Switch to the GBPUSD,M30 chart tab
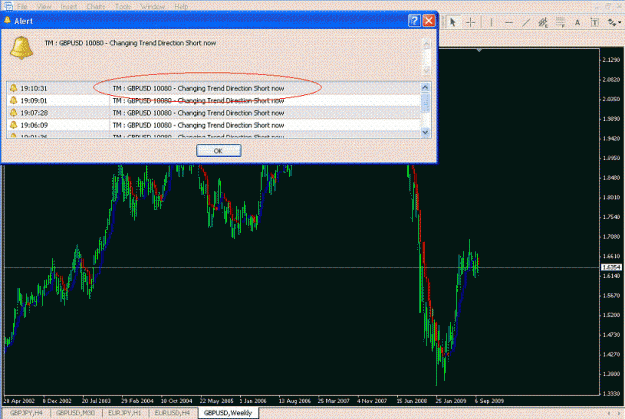The image size is (625, 419). coord(75,413)
